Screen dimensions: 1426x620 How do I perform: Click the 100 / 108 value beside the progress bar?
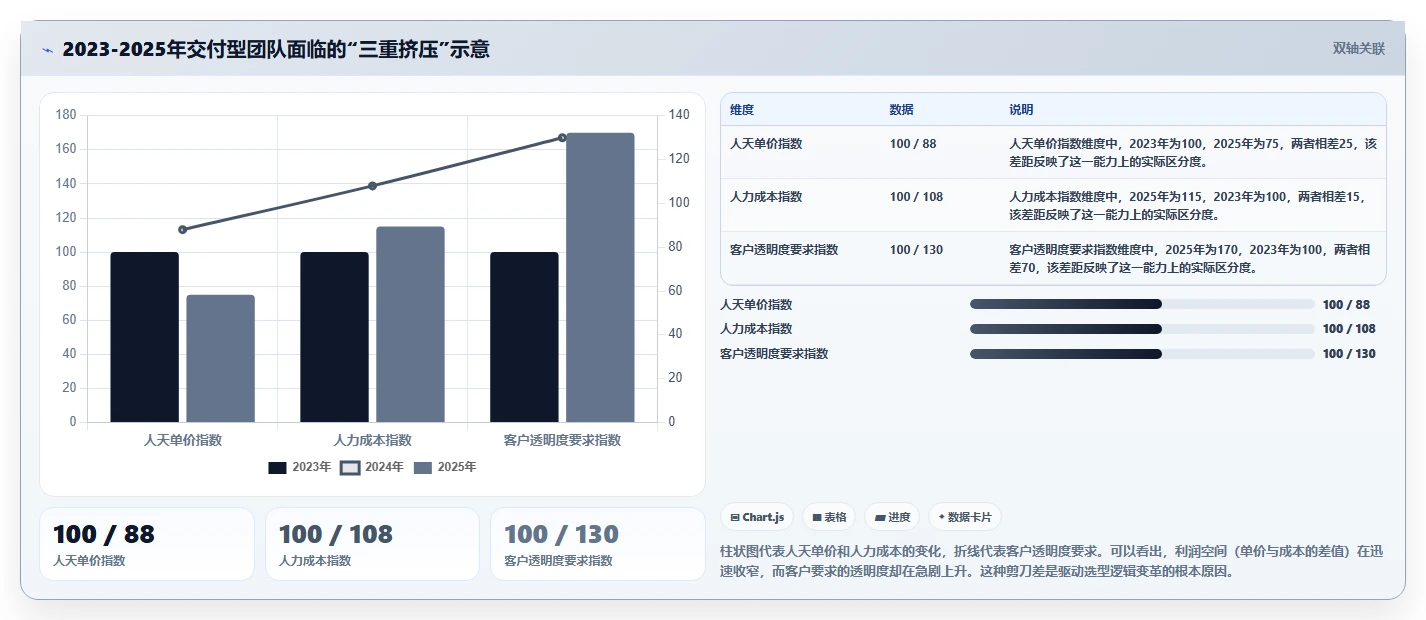[1349, 329]
